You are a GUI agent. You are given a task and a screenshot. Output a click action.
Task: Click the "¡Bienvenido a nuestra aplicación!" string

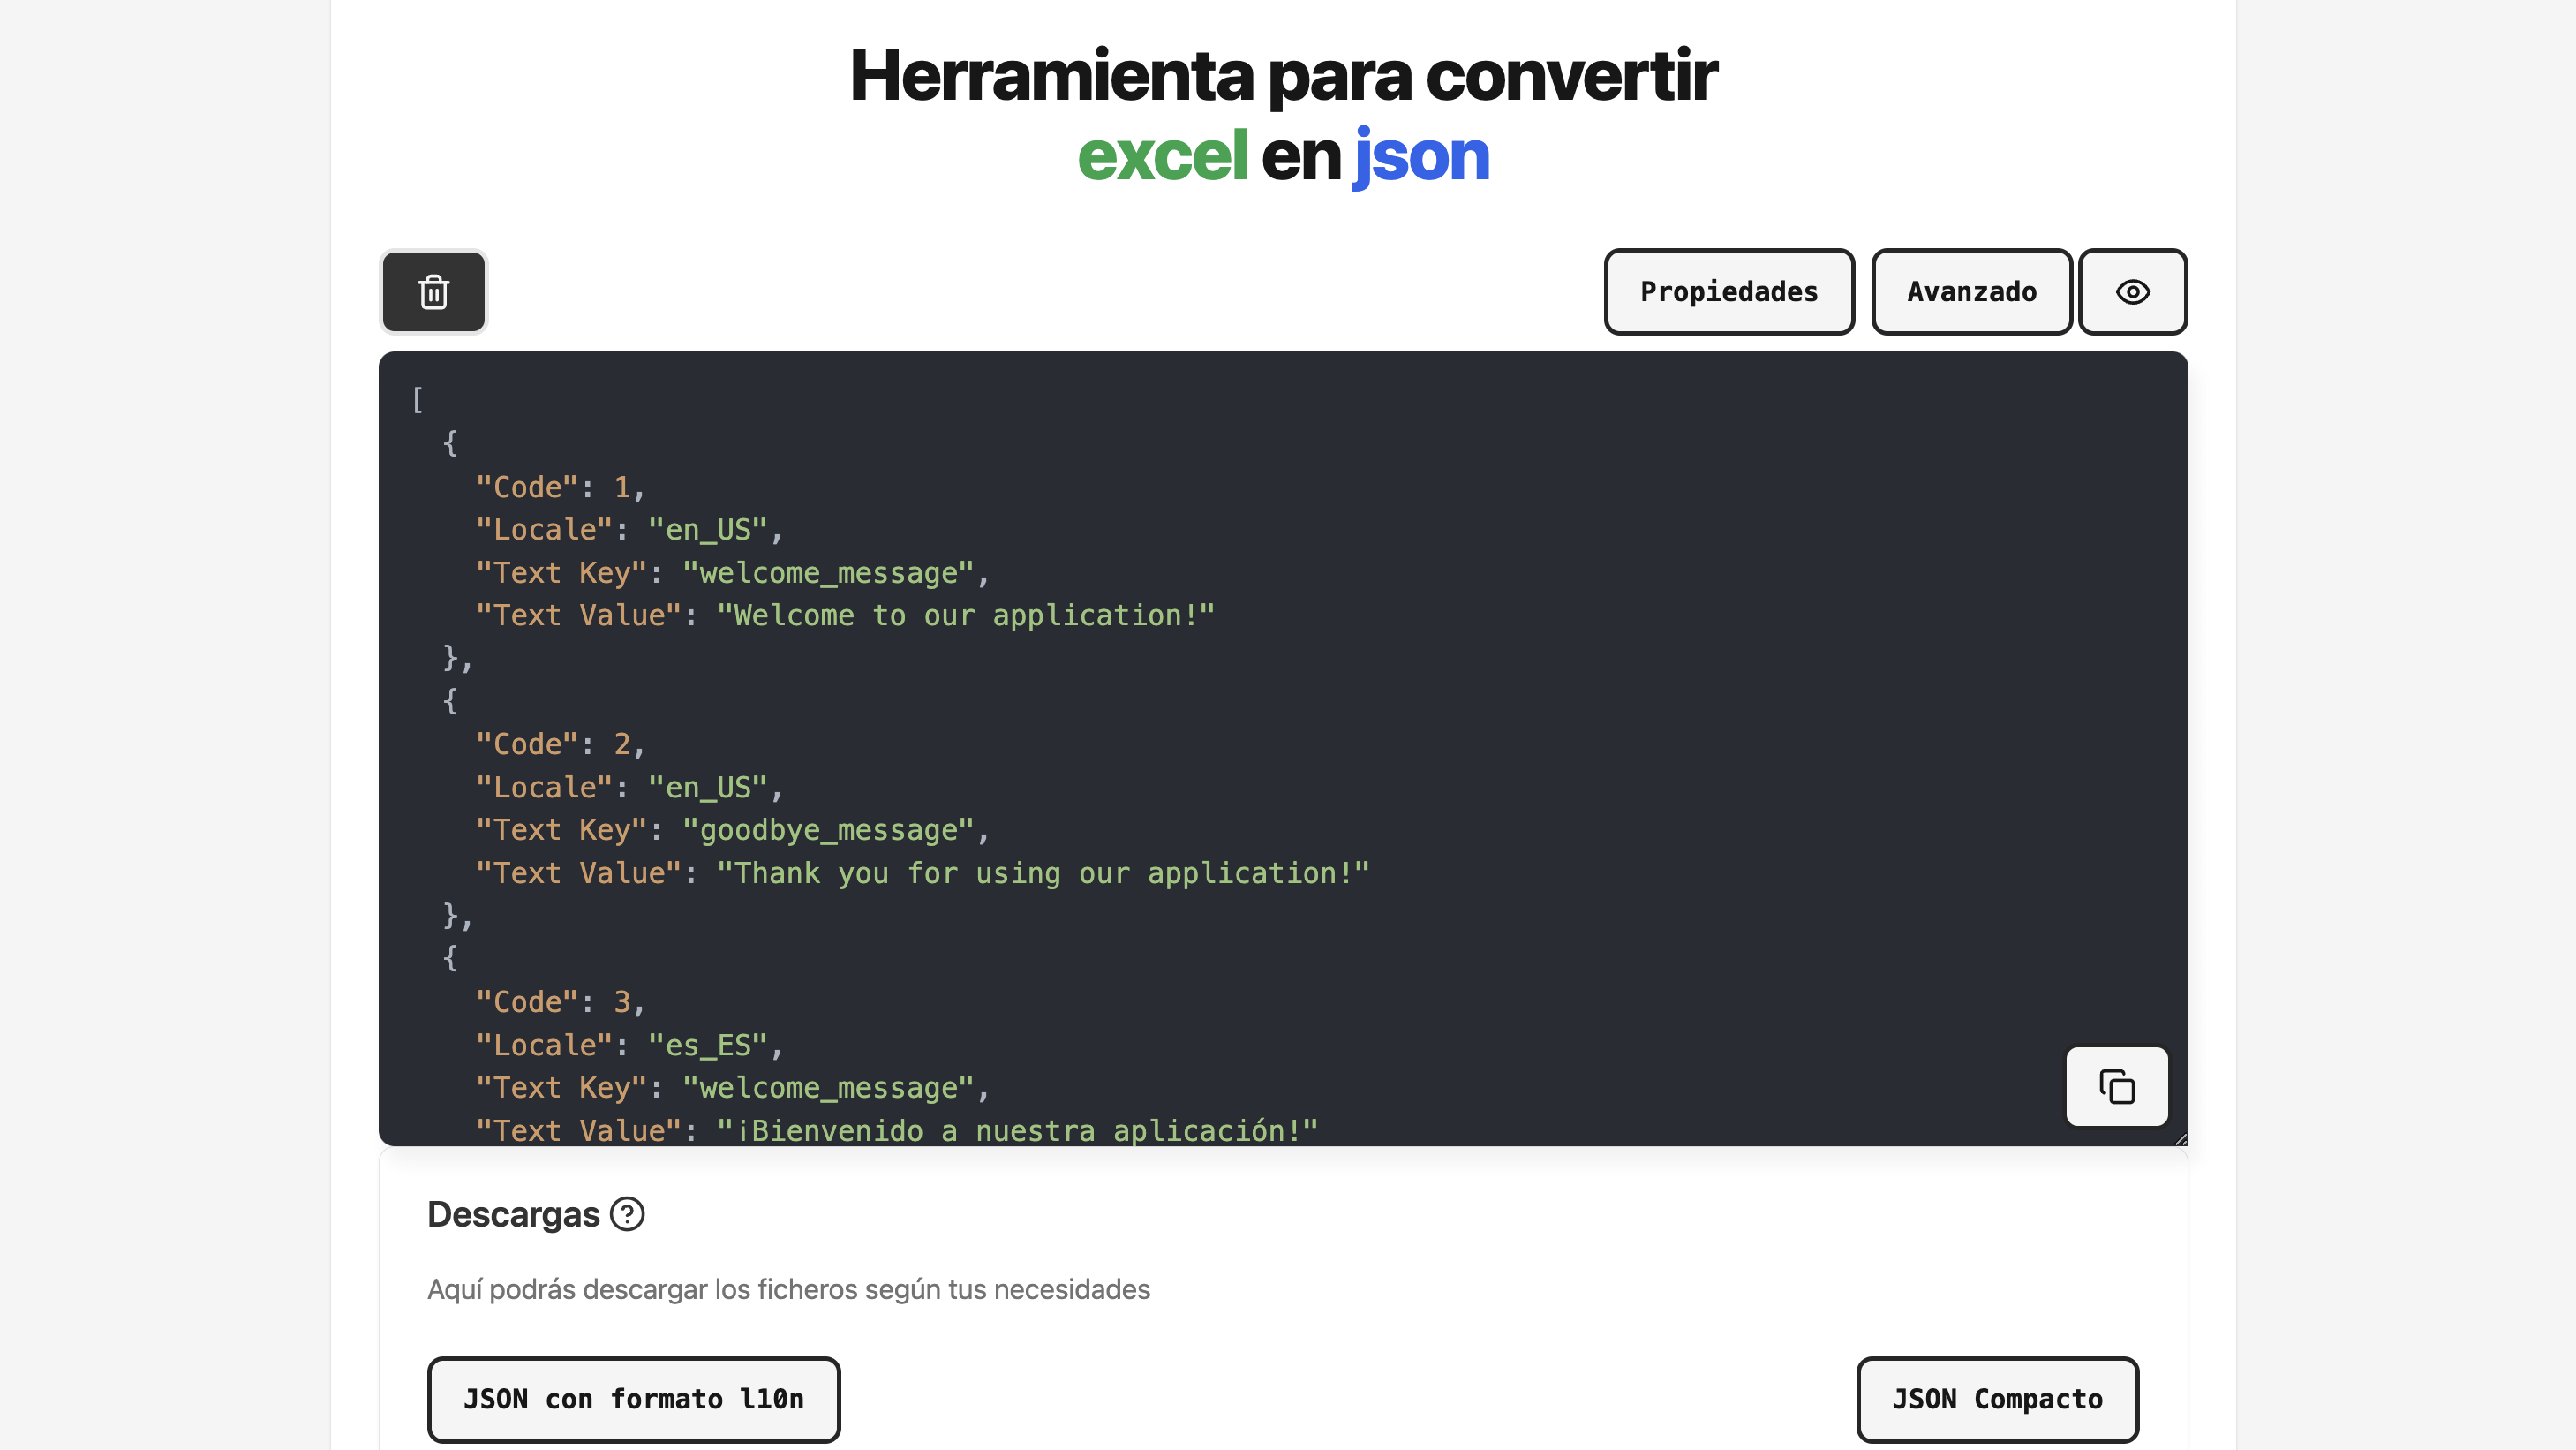click(x=1017, y=1130)
